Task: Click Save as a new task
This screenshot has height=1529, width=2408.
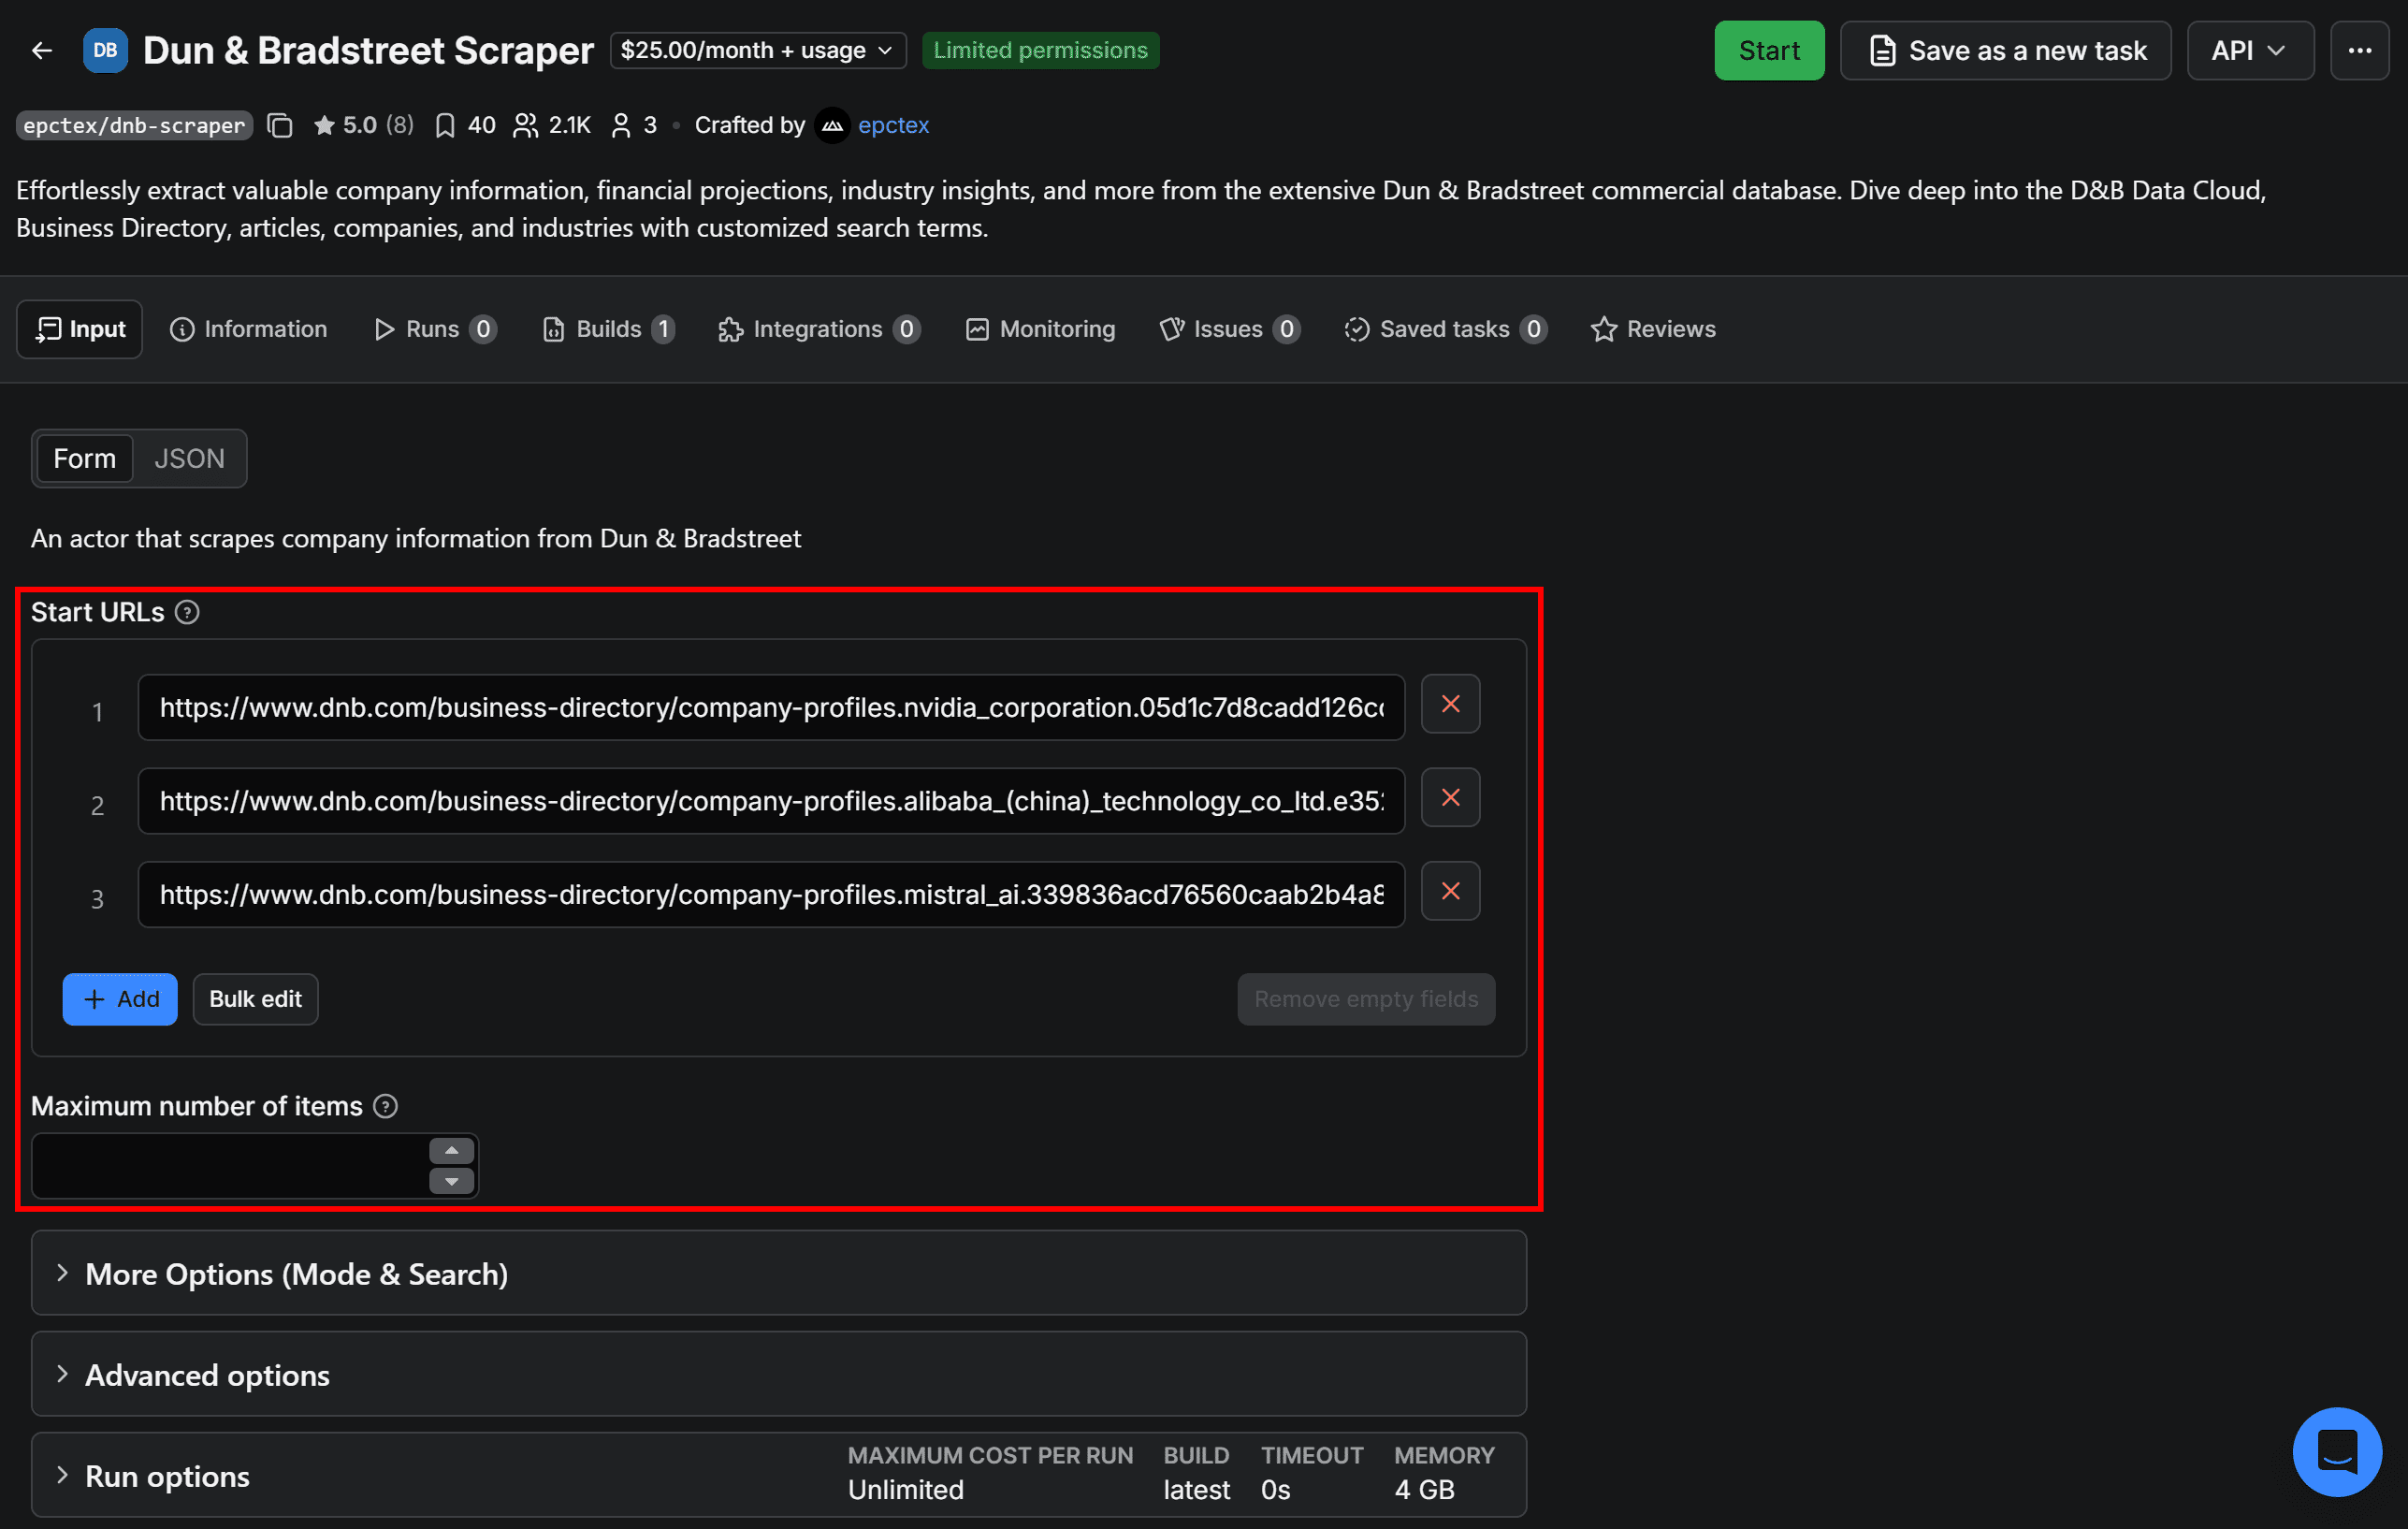Action: pyautogui.click(x=2005, y=50)
